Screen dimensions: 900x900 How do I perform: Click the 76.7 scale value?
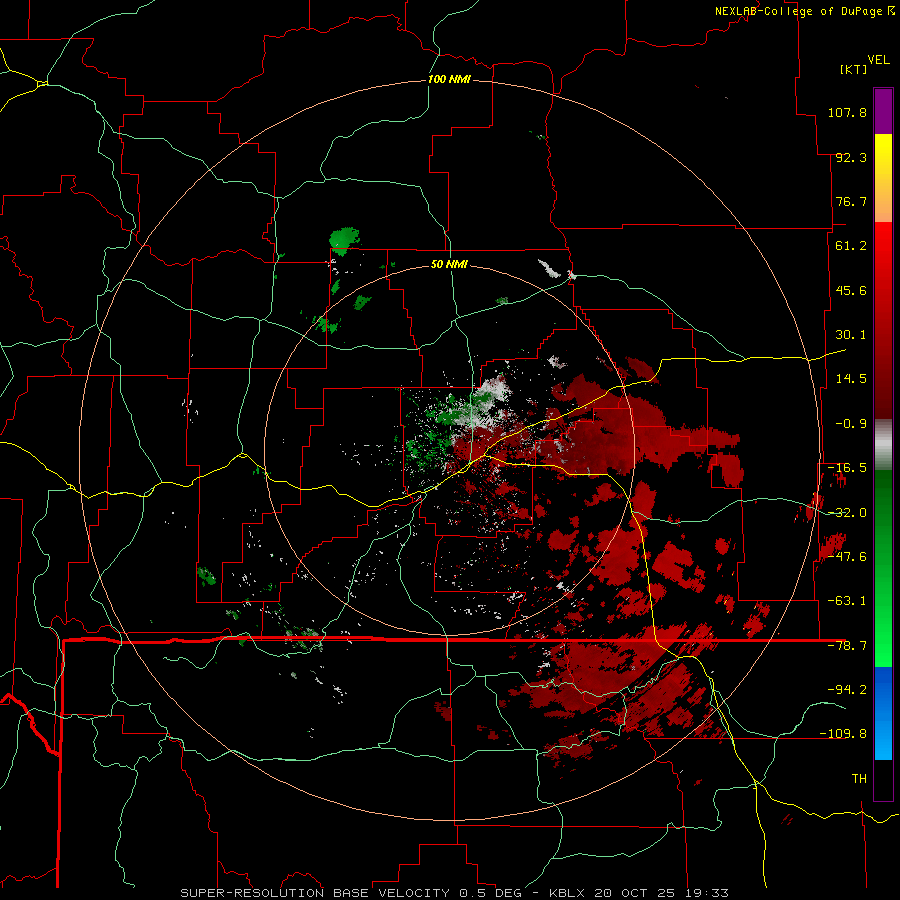click(x=851, y=201)
